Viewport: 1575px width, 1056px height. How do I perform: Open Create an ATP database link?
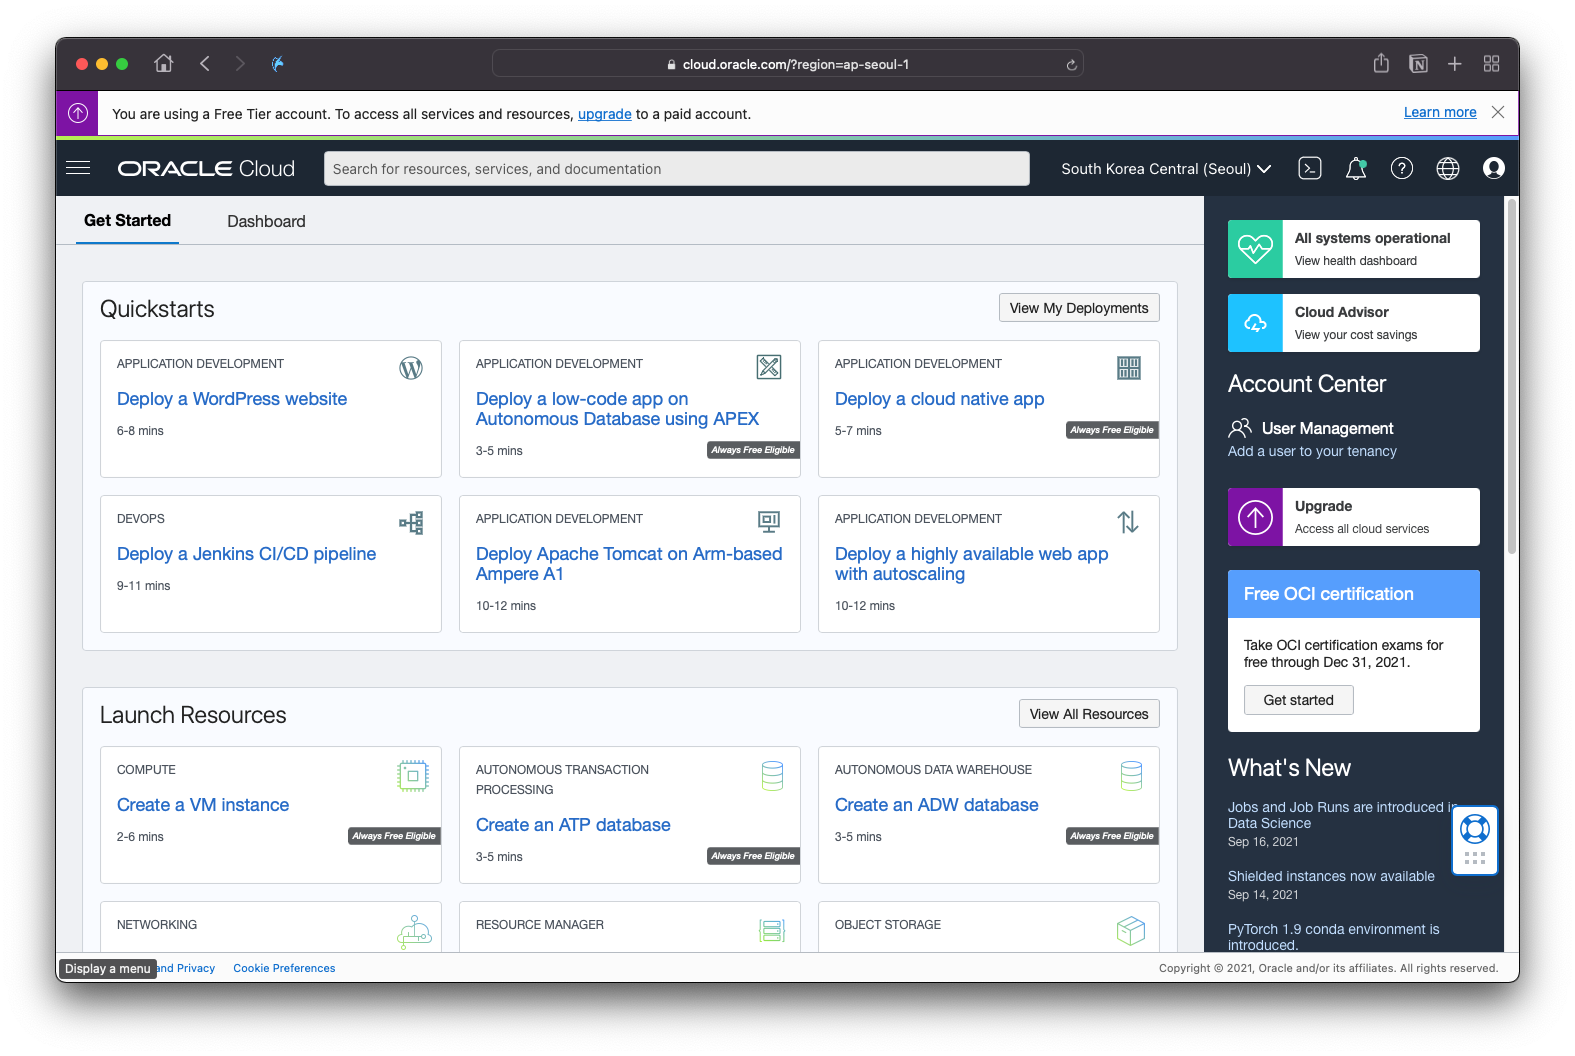click(573, 825)
